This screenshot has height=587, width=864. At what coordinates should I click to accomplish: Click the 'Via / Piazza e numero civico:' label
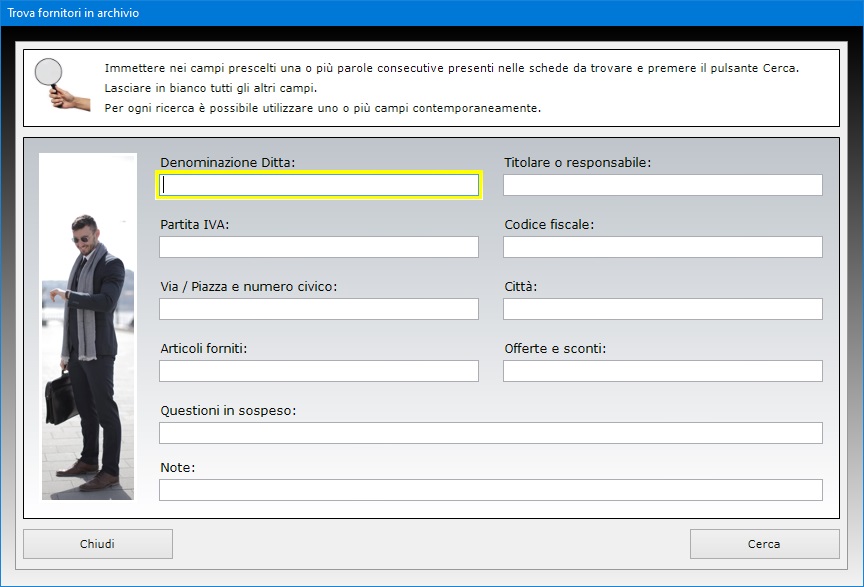[x=249, y=287]
